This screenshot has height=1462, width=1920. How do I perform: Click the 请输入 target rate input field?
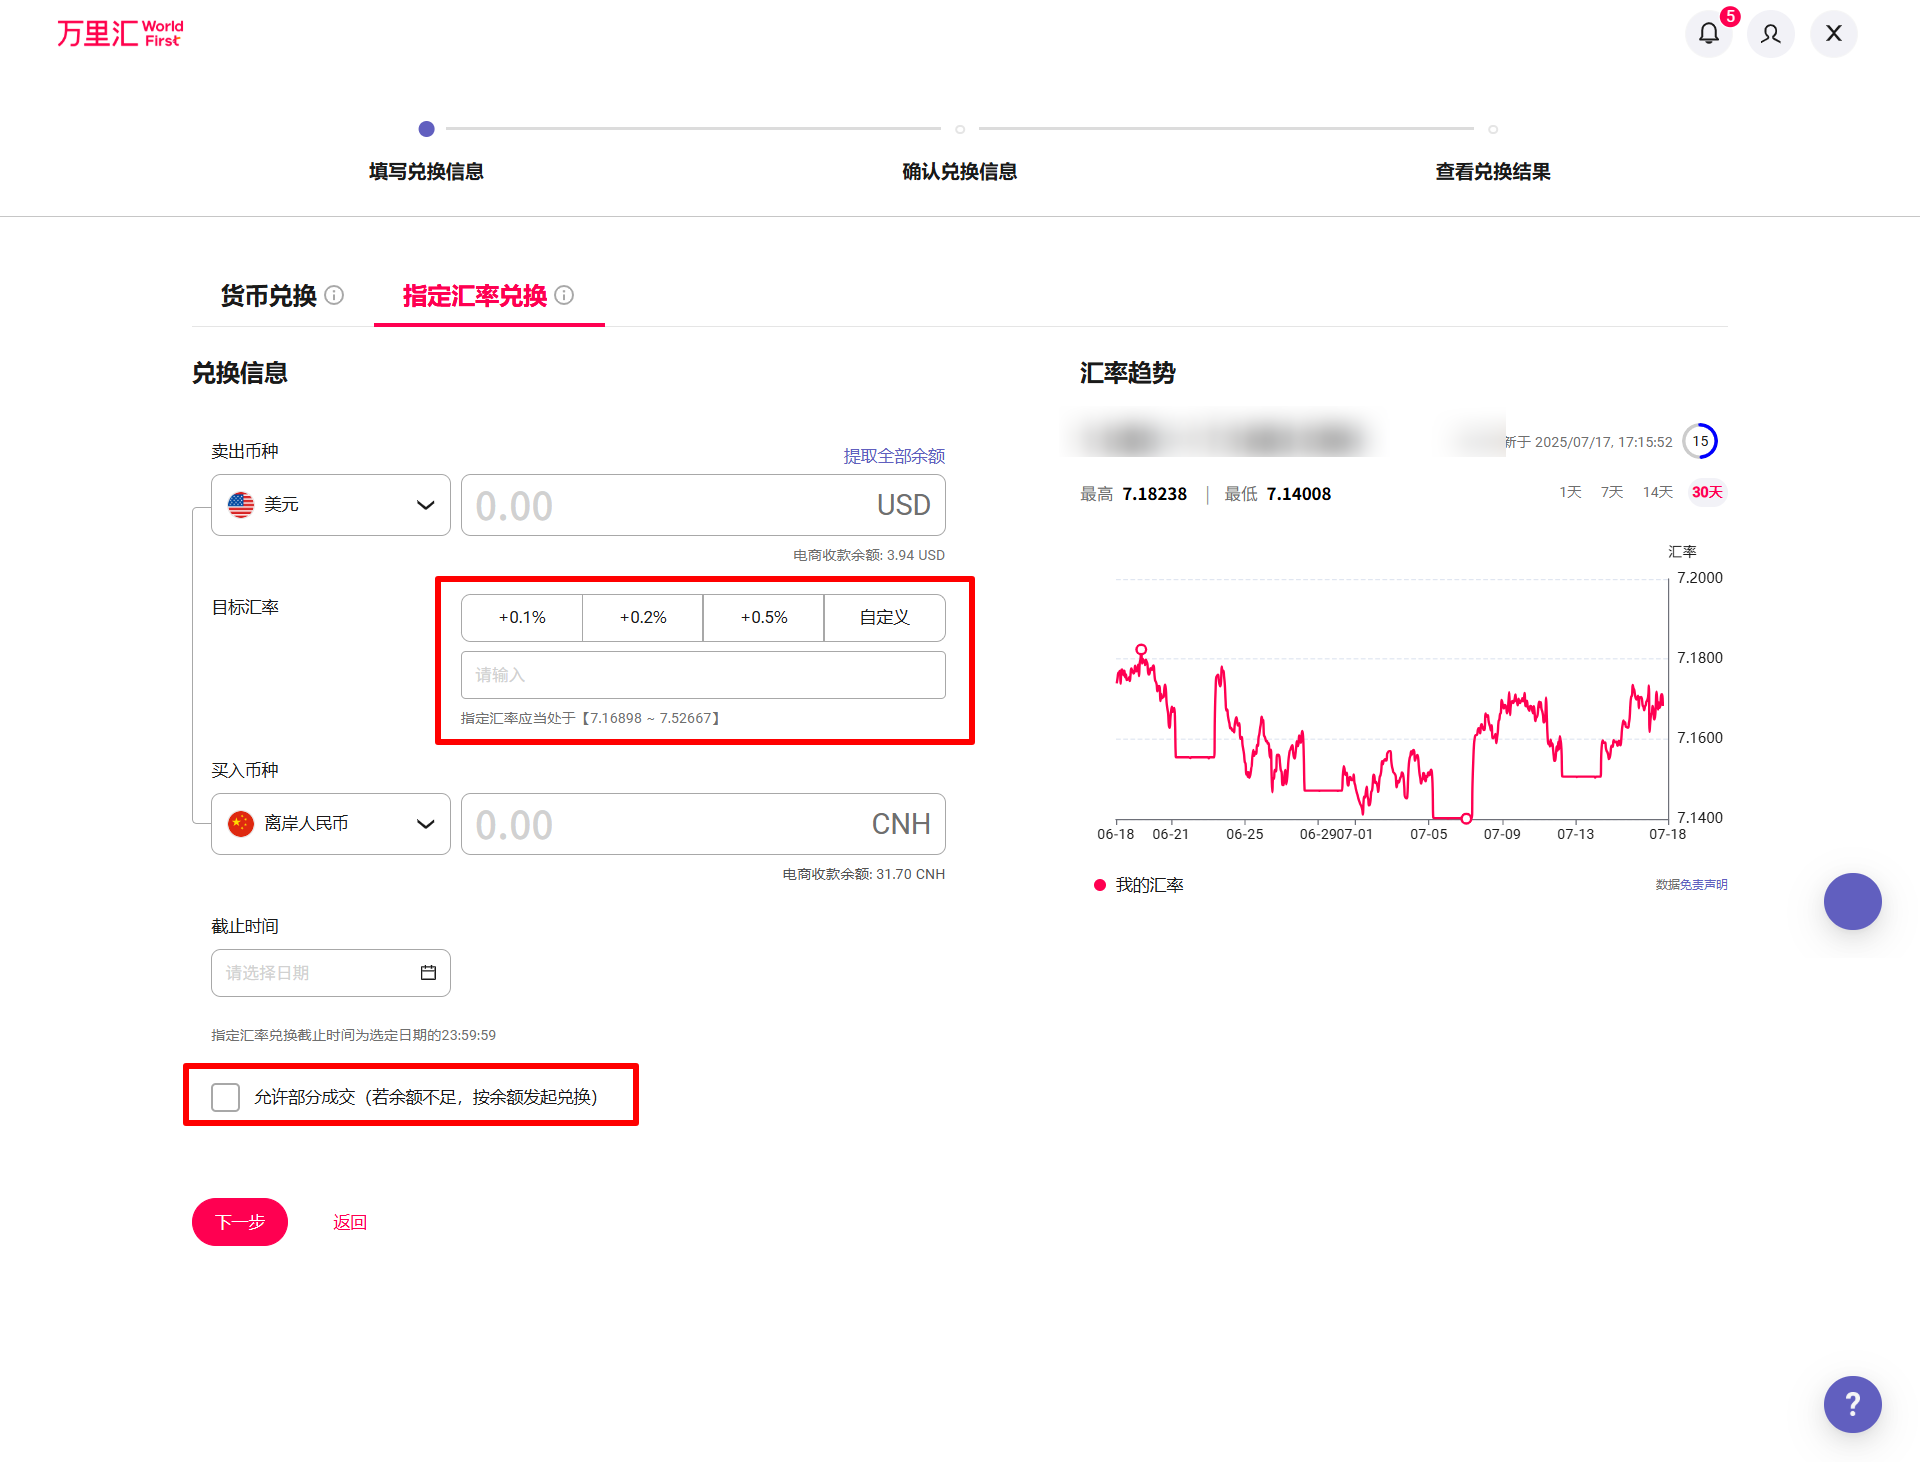coord(702,675)
